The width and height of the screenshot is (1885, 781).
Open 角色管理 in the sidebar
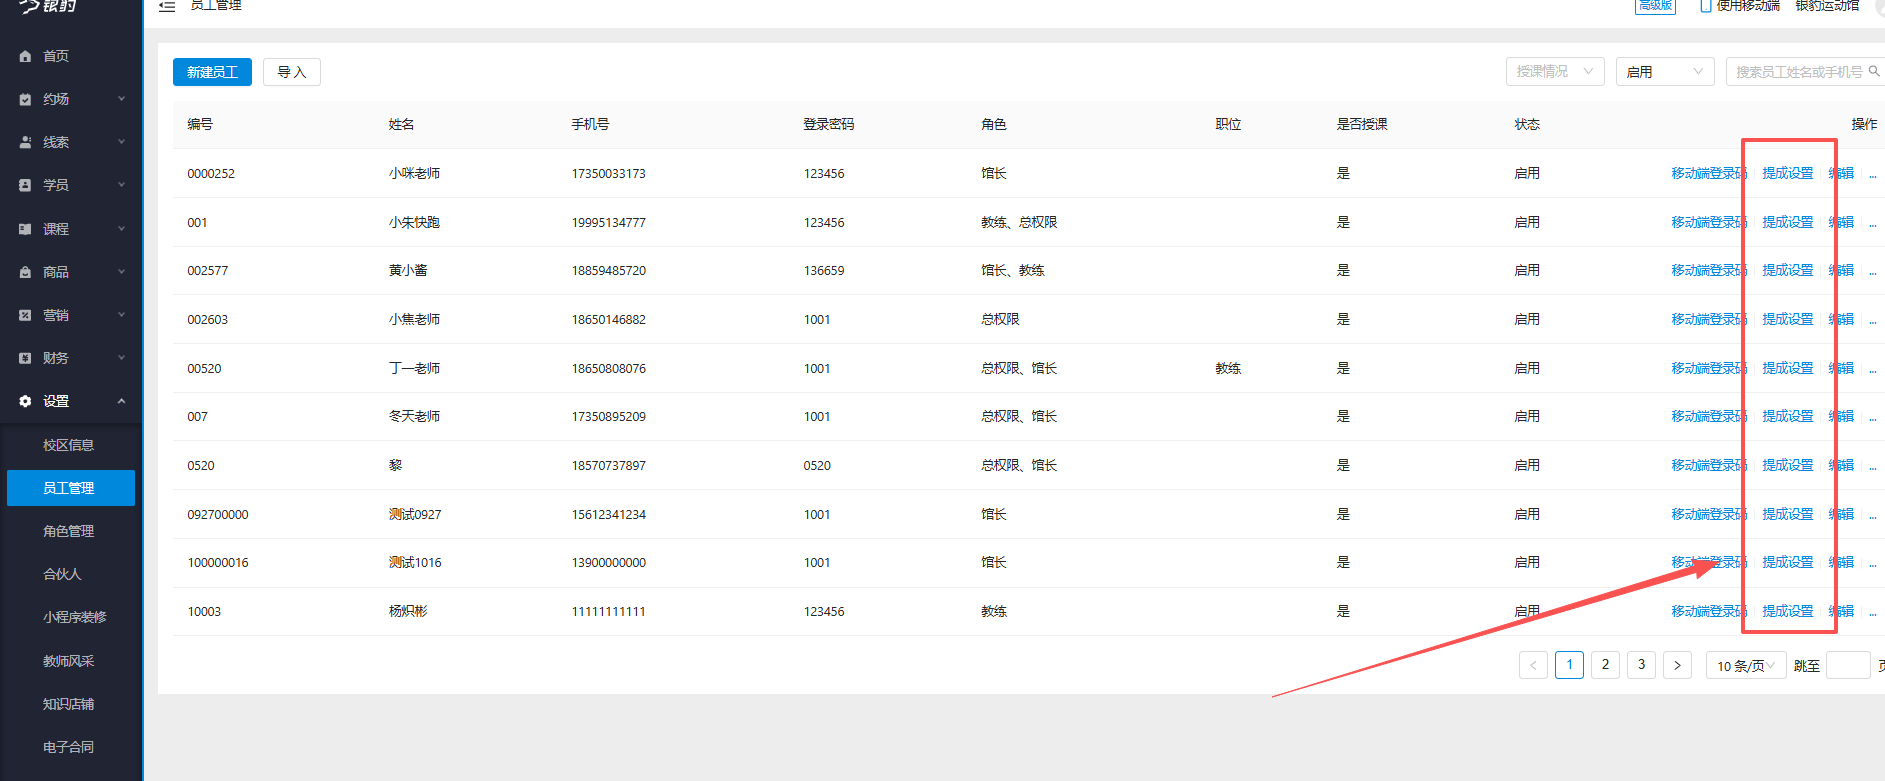[68, 531]
